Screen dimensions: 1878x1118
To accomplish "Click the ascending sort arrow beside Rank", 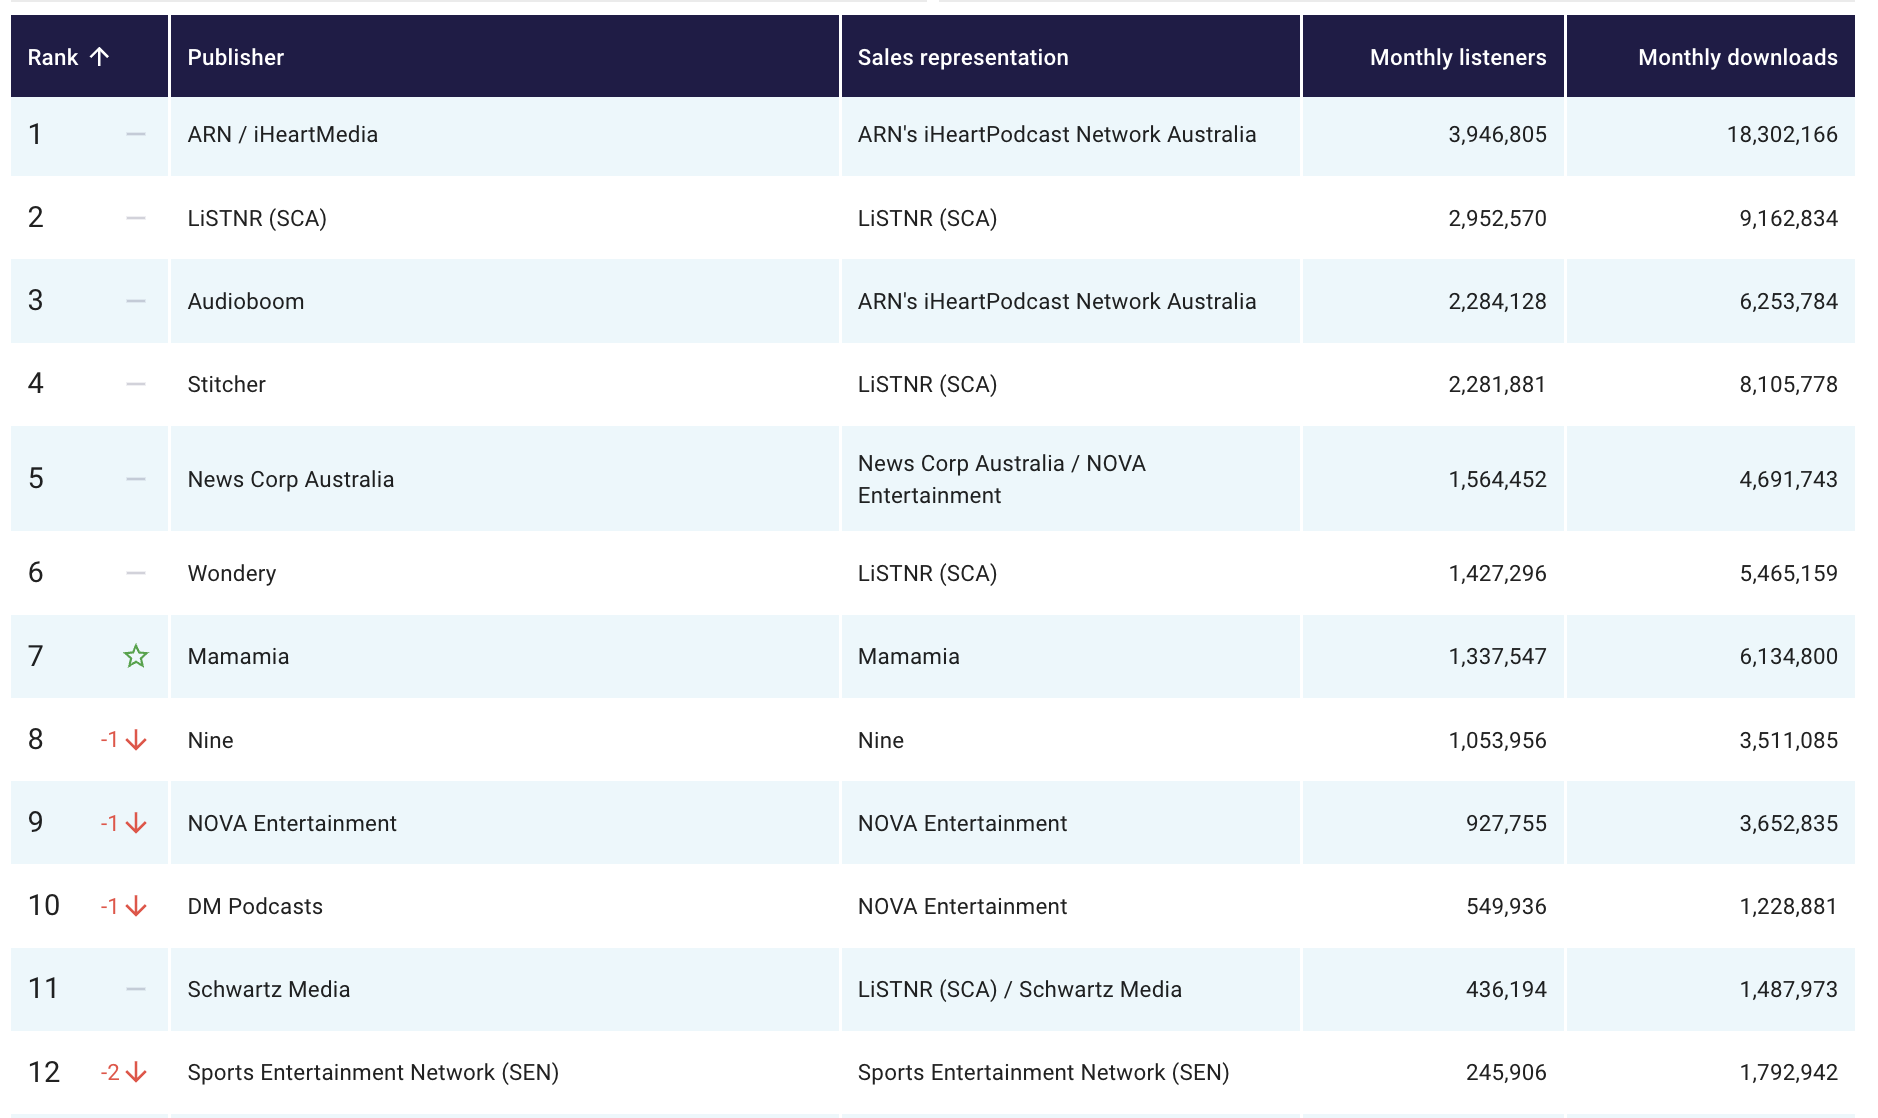I will (x=99, y=57).
